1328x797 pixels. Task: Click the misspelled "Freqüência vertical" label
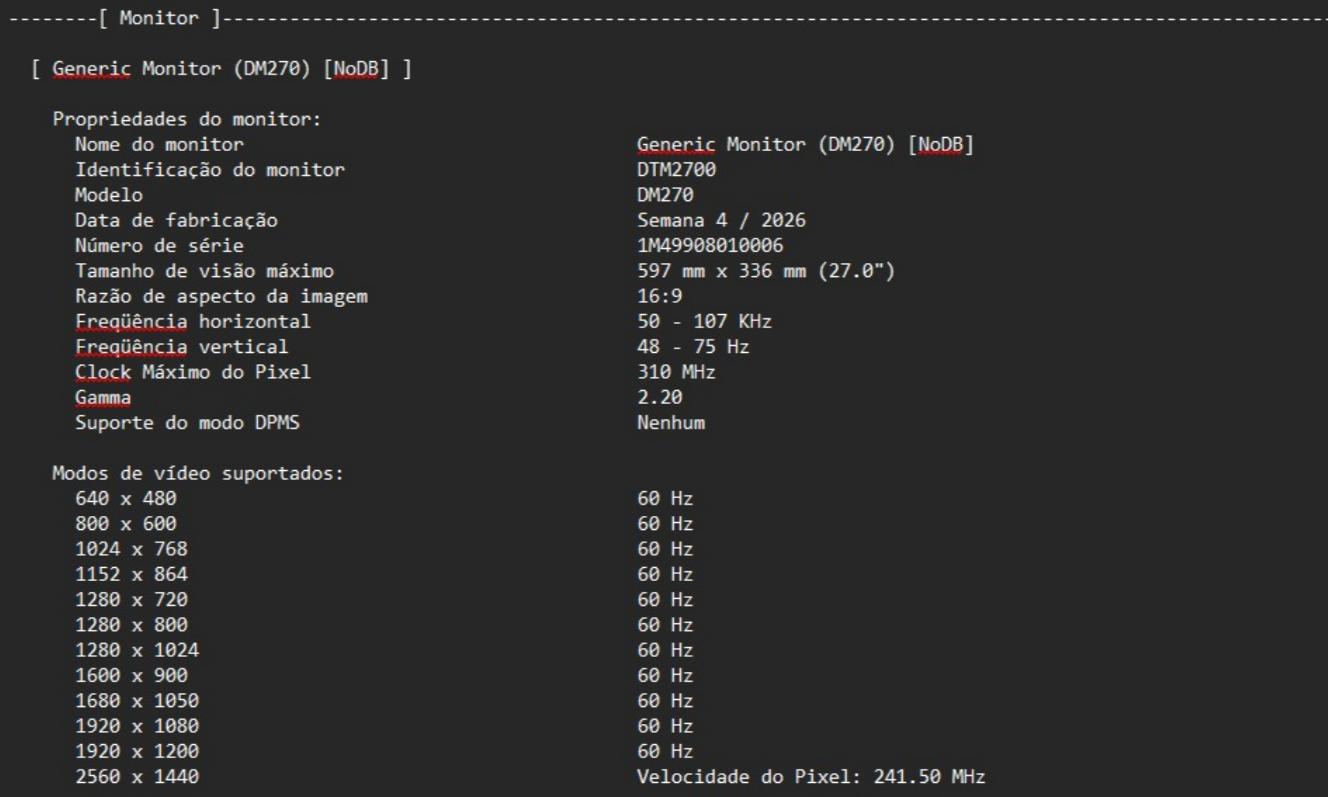tap(181, 347)
